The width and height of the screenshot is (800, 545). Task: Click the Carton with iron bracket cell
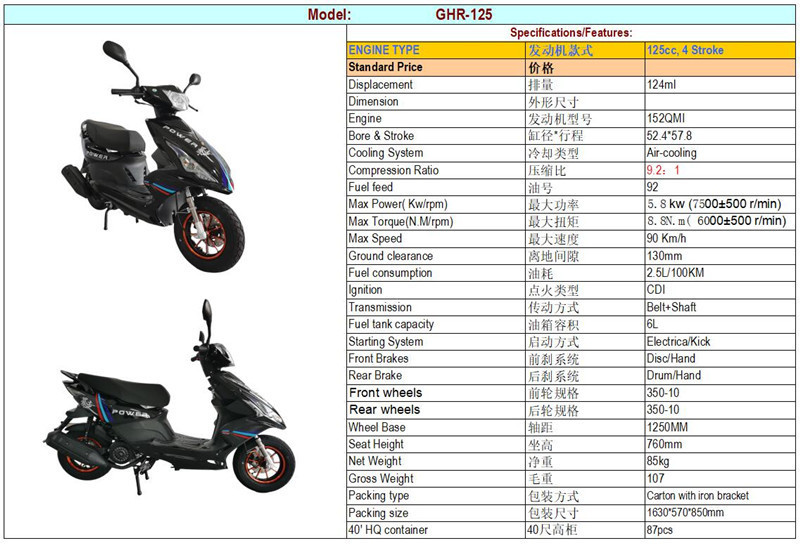point(719,496)
